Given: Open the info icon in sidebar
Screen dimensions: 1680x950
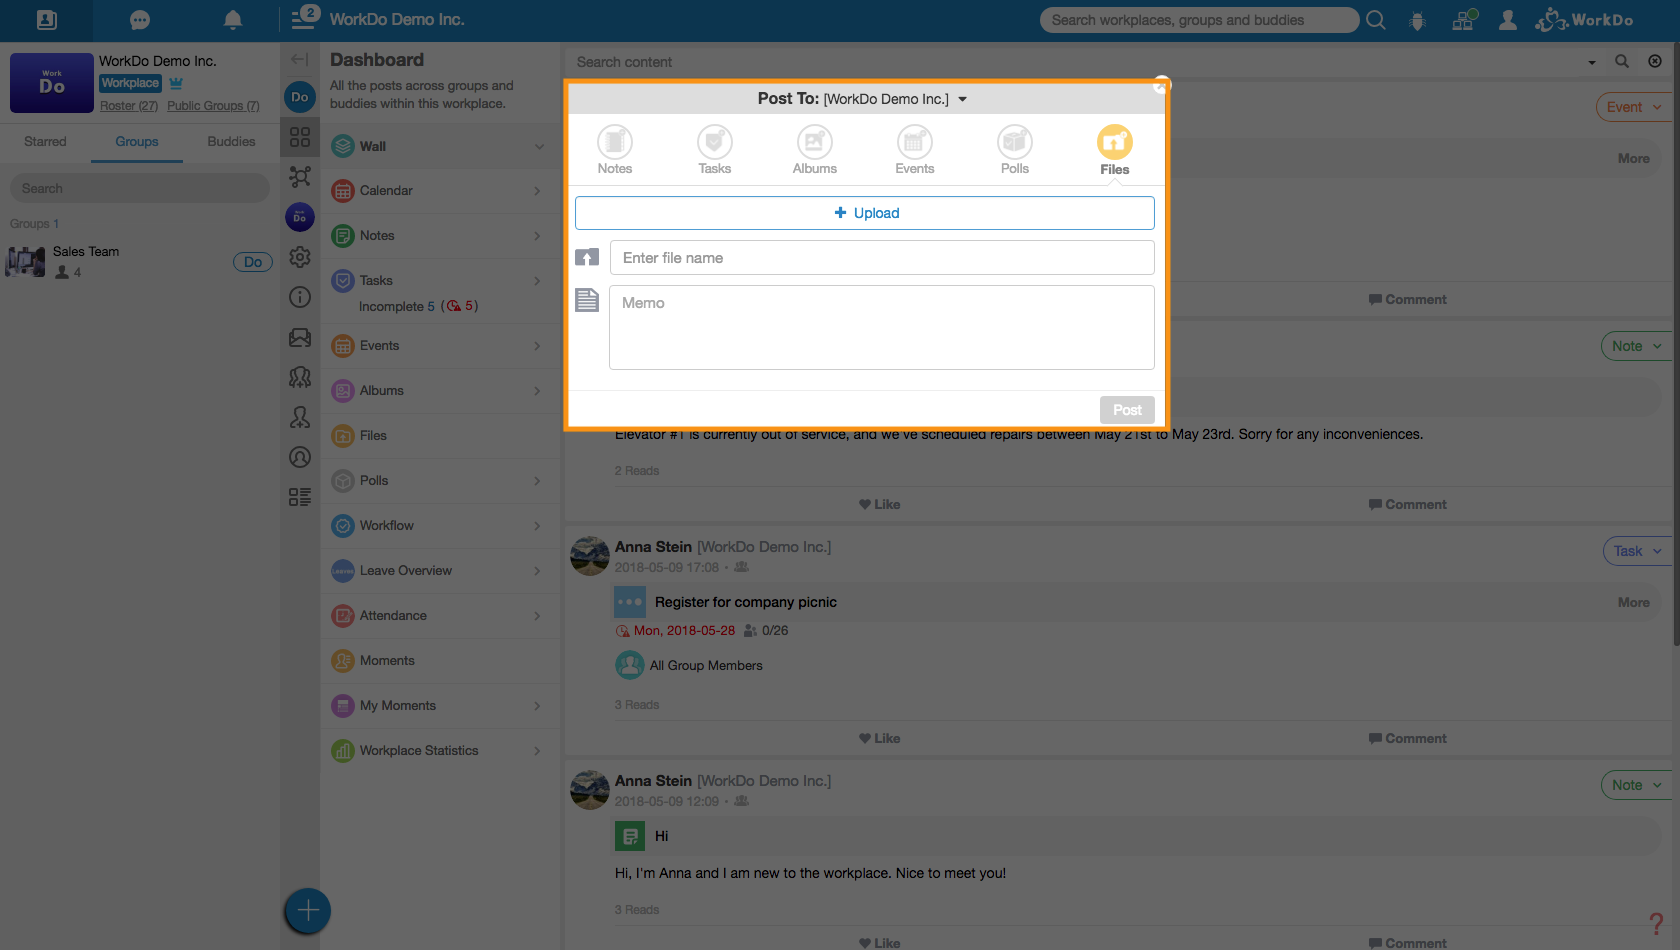Looking at the screenshot, I should click(x=300, y=297).
